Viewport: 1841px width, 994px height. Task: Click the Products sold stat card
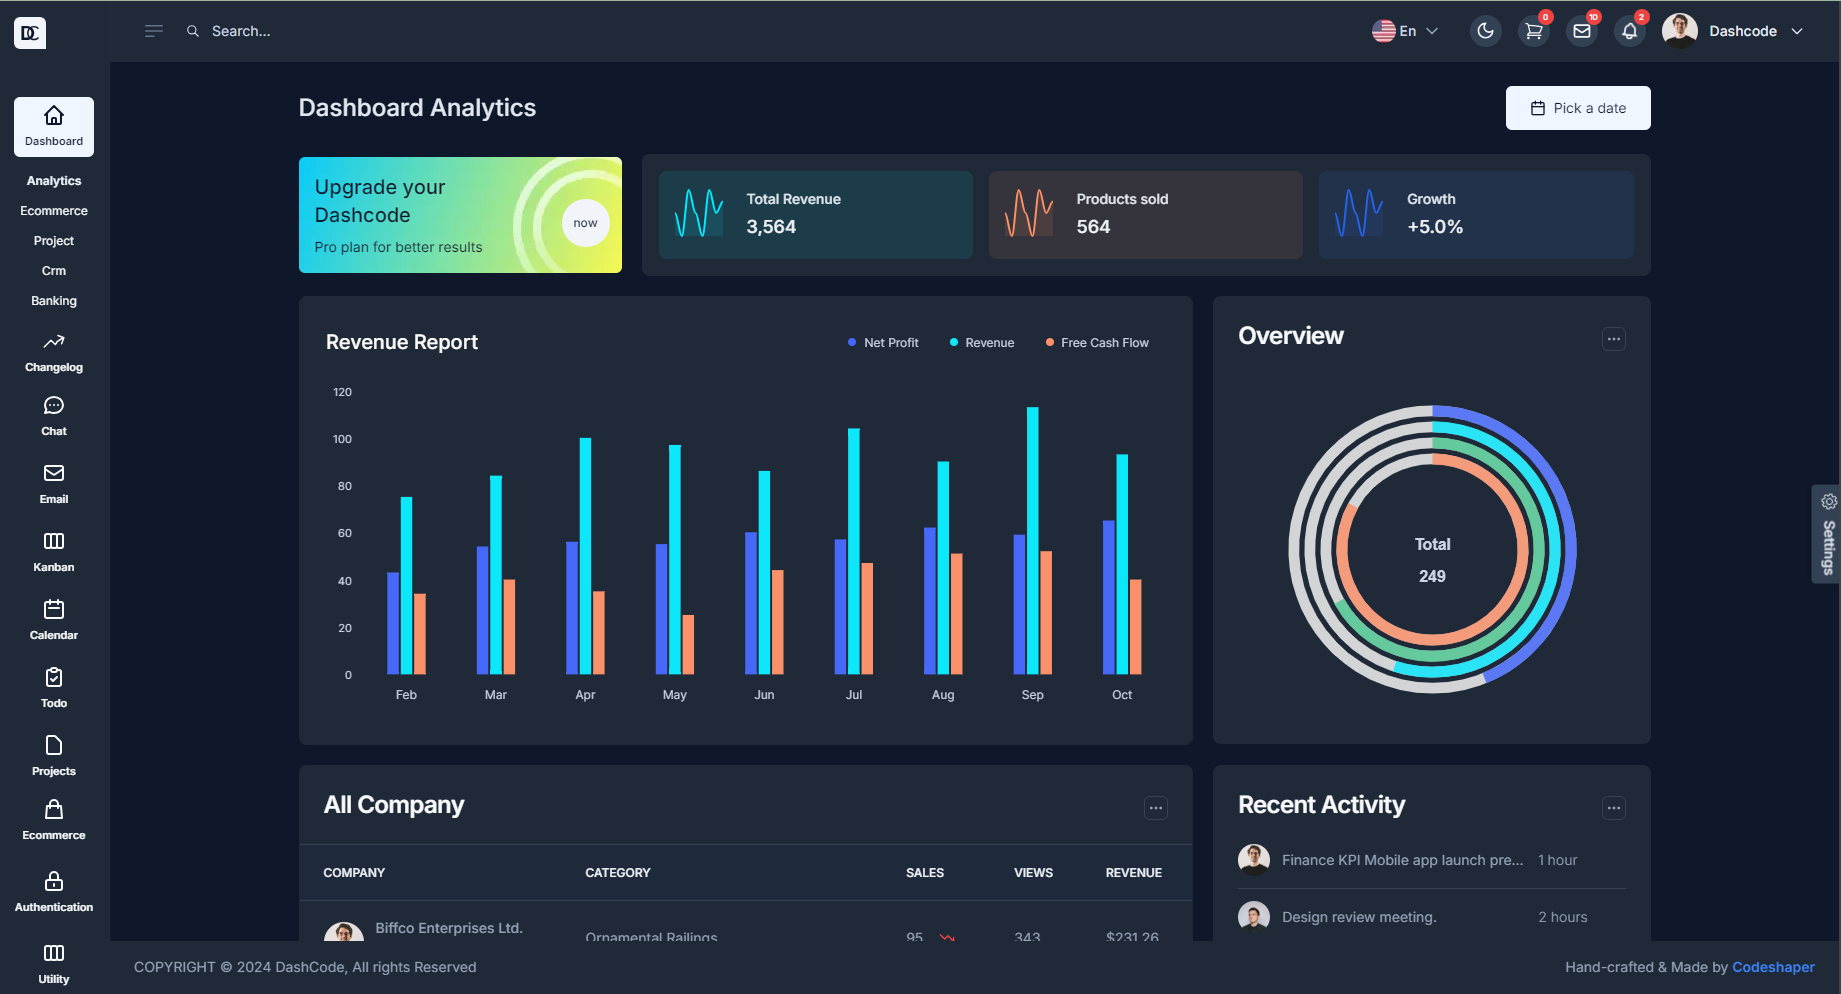(x=1146, y=215)
